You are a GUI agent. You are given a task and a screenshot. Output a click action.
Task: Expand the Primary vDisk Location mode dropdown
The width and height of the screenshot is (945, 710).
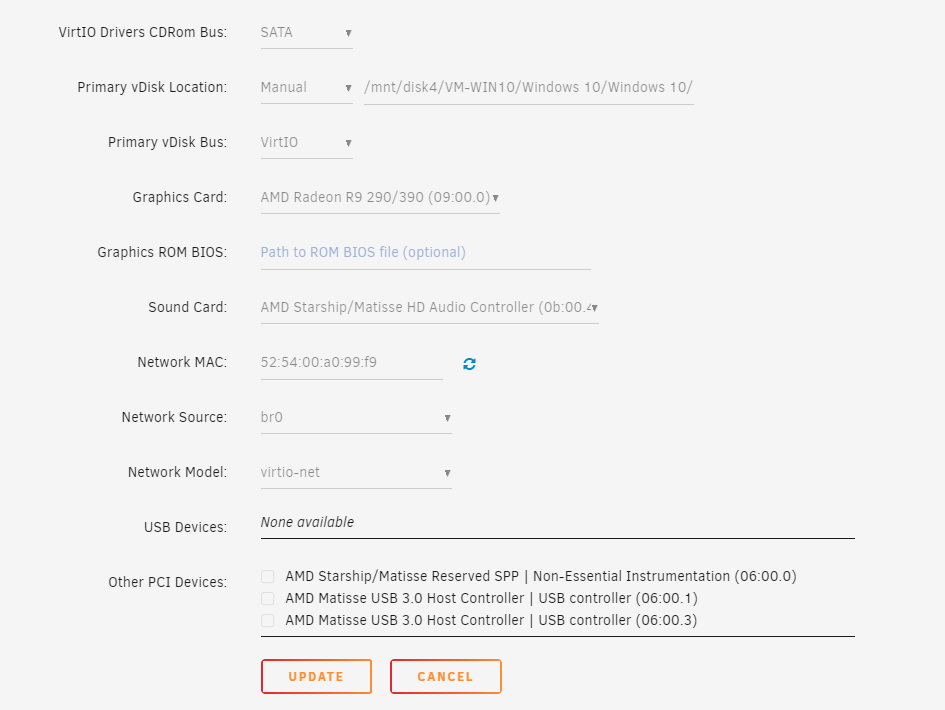pyautogui.click(x=307, y=88)
